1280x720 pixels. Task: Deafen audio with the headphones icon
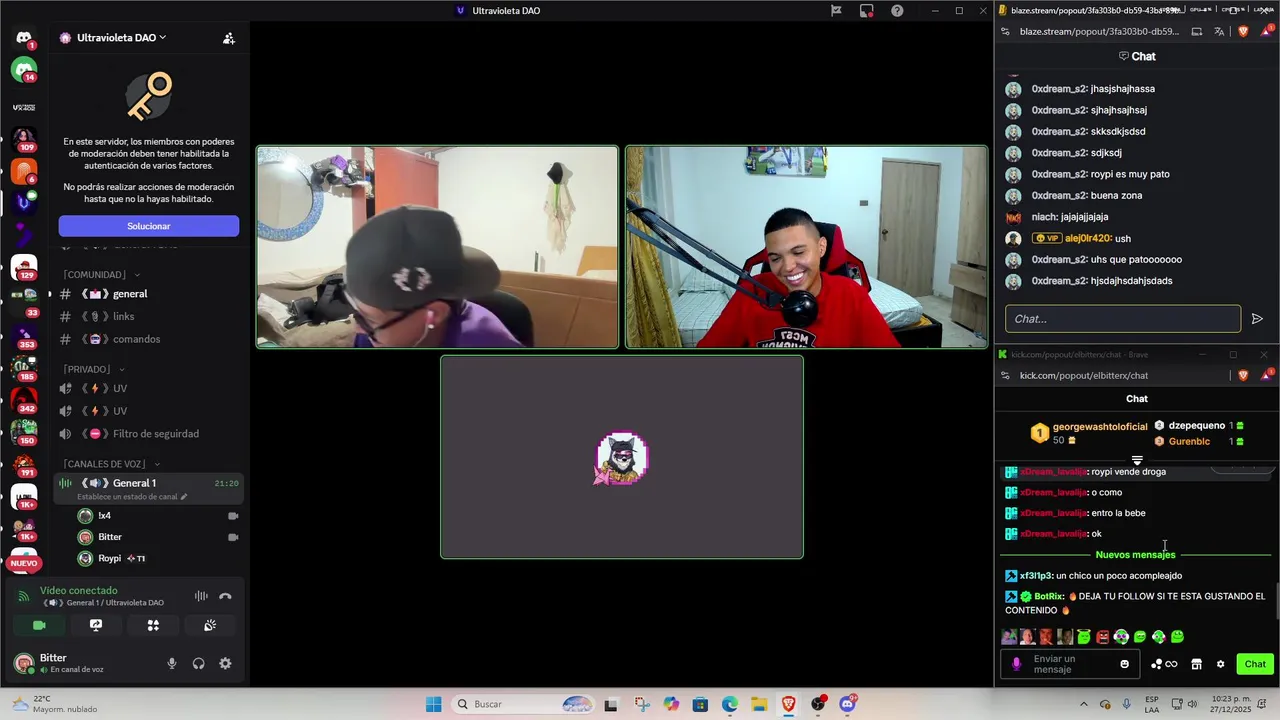pyautogui.click(x=199, y=663)
